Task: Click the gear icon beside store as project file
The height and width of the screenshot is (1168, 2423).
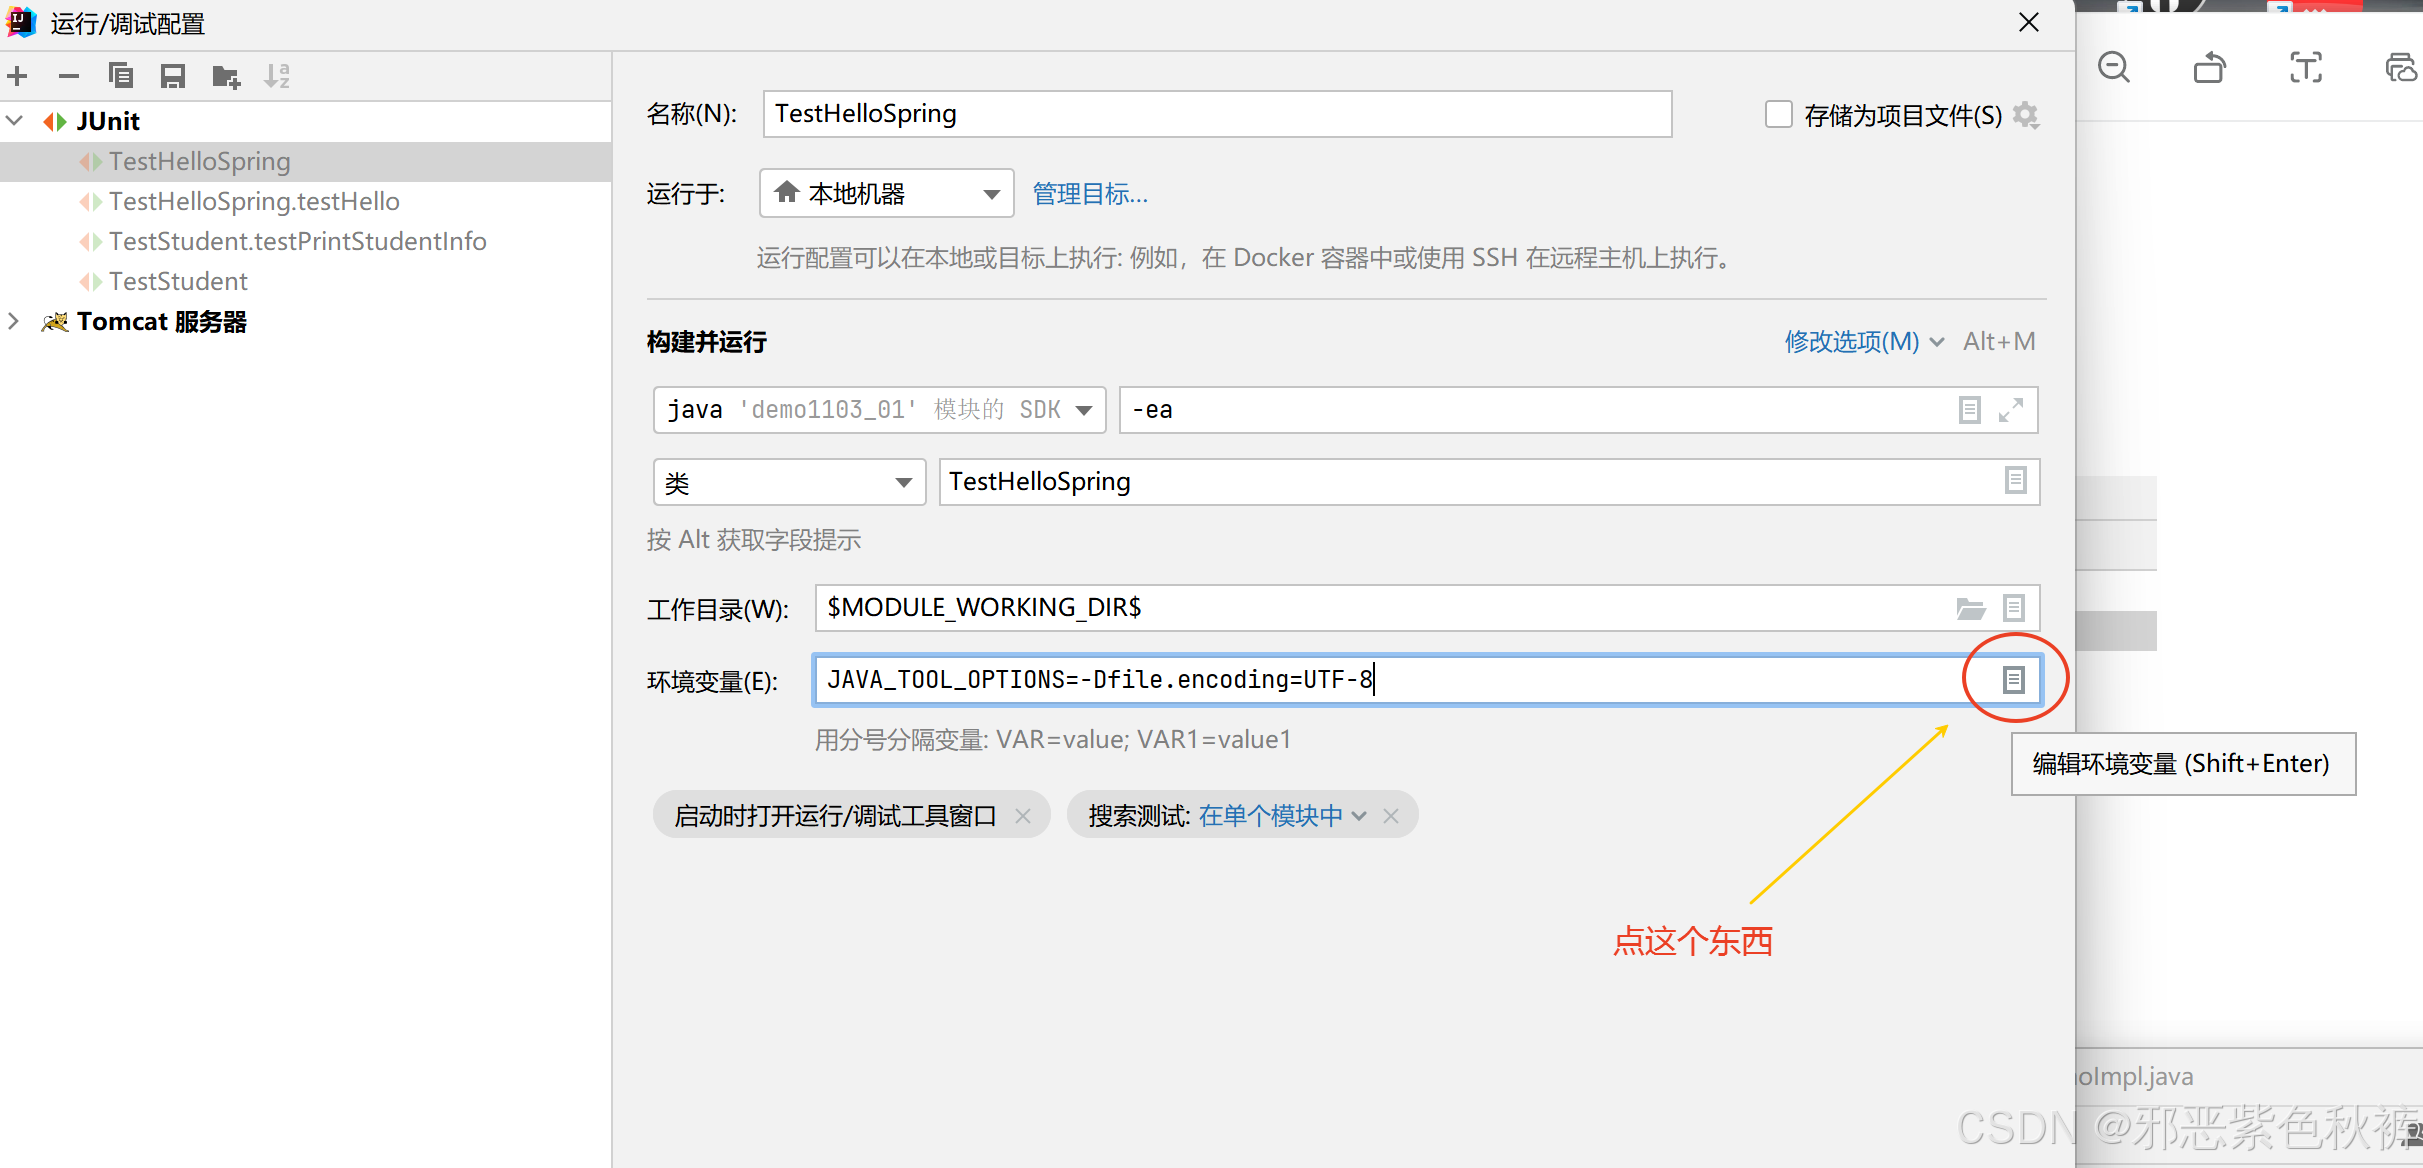Action: click(x=2026, y=115)
